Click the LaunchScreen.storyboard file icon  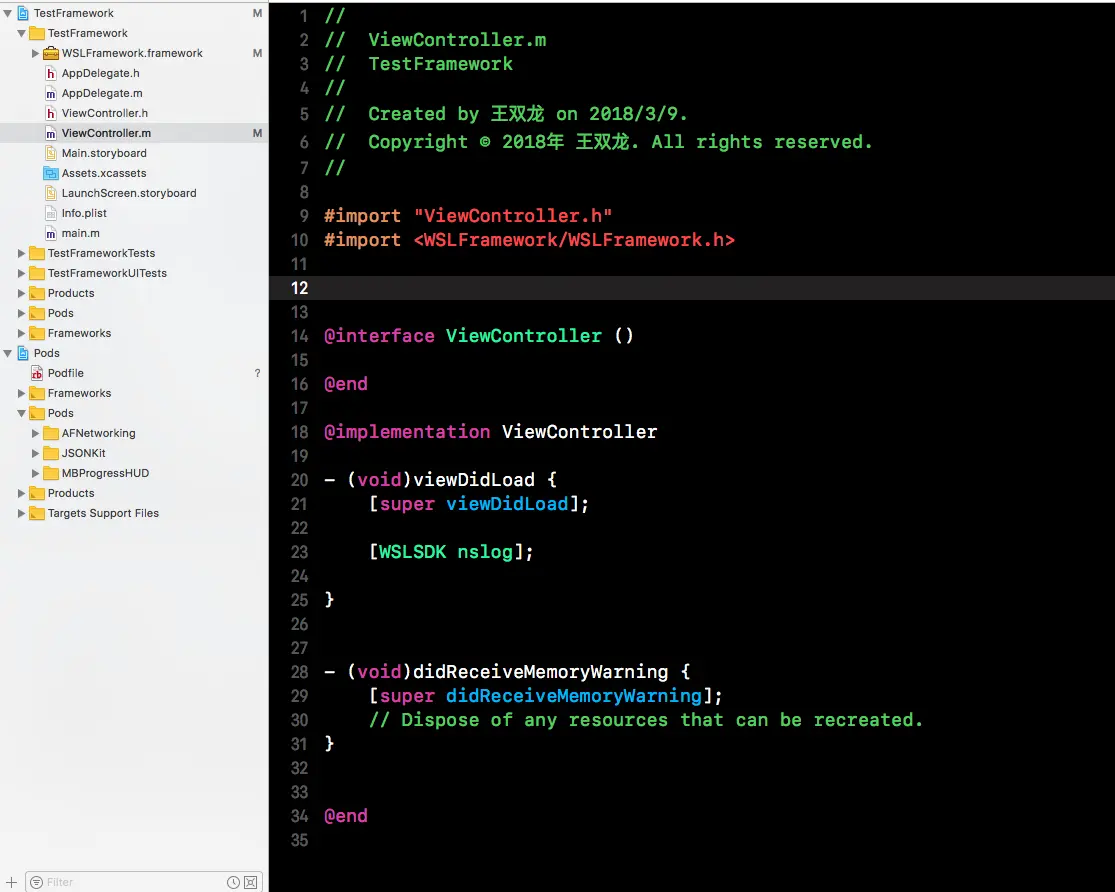tap(50, 193)
